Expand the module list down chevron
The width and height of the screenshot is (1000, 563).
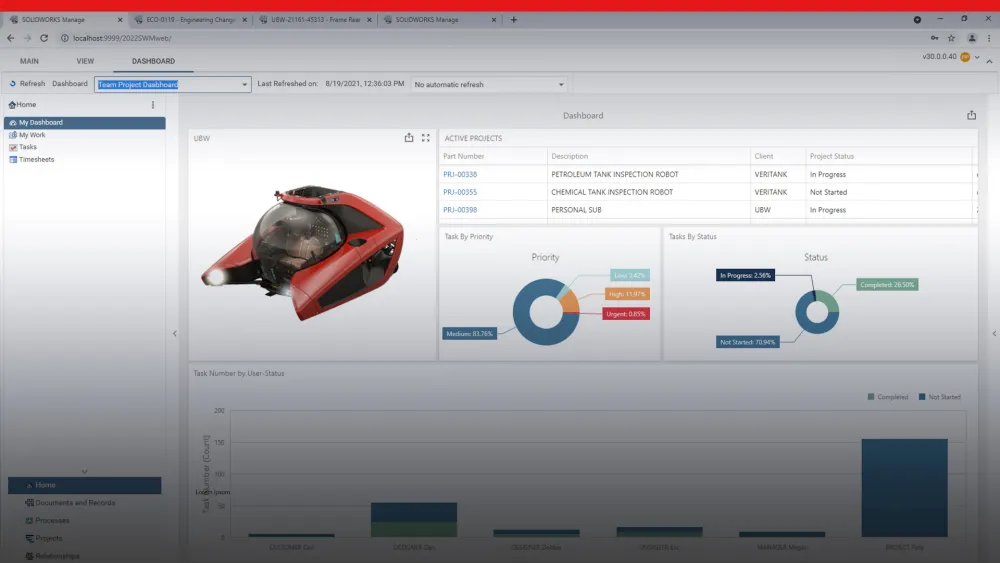click(x=85, y=472)
